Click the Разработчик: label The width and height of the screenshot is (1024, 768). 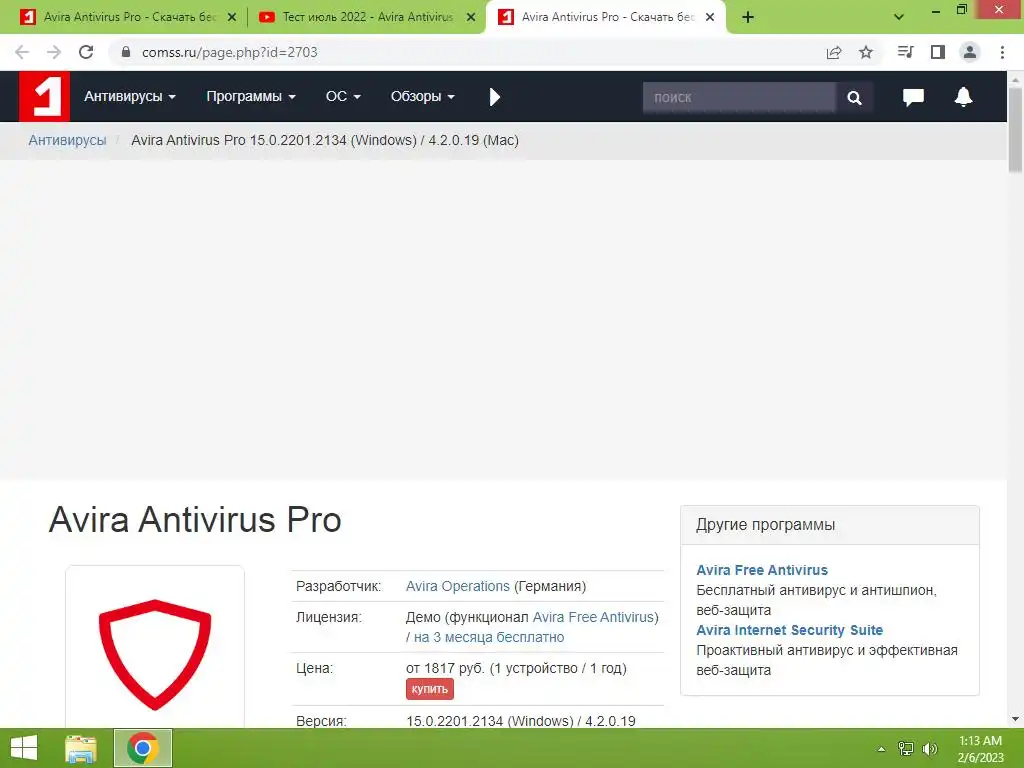[338, 586]
